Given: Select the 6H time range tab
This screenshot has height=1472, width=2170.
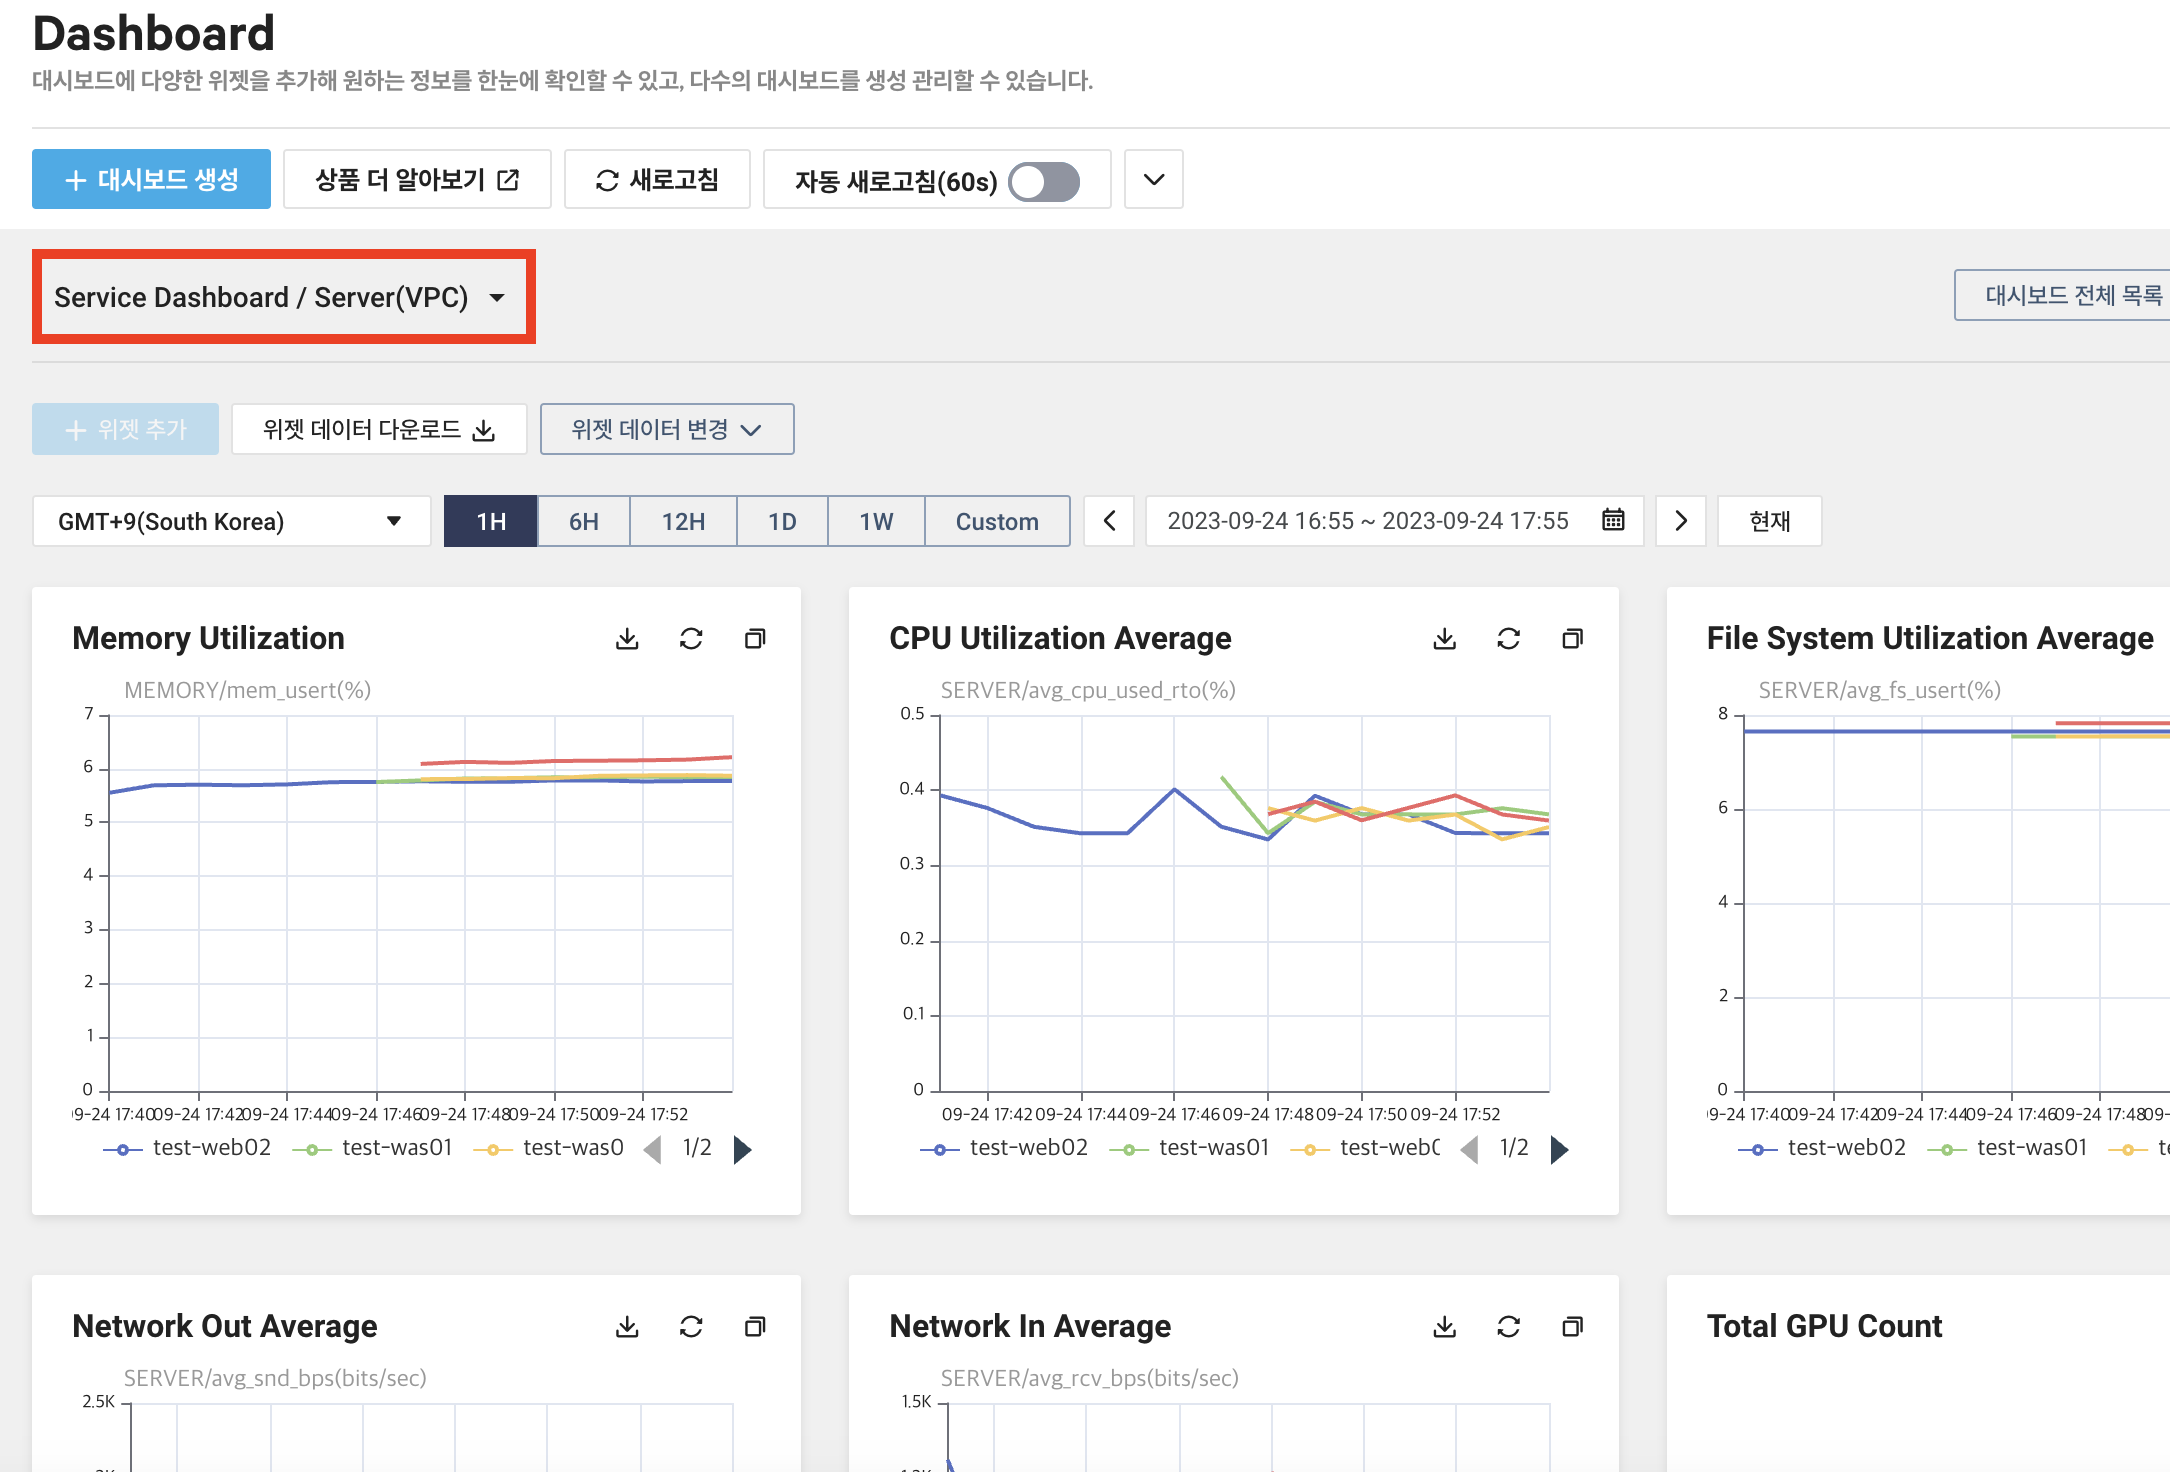Looking at the screenshot, I should pyautogui.click(x=584, y=521).
